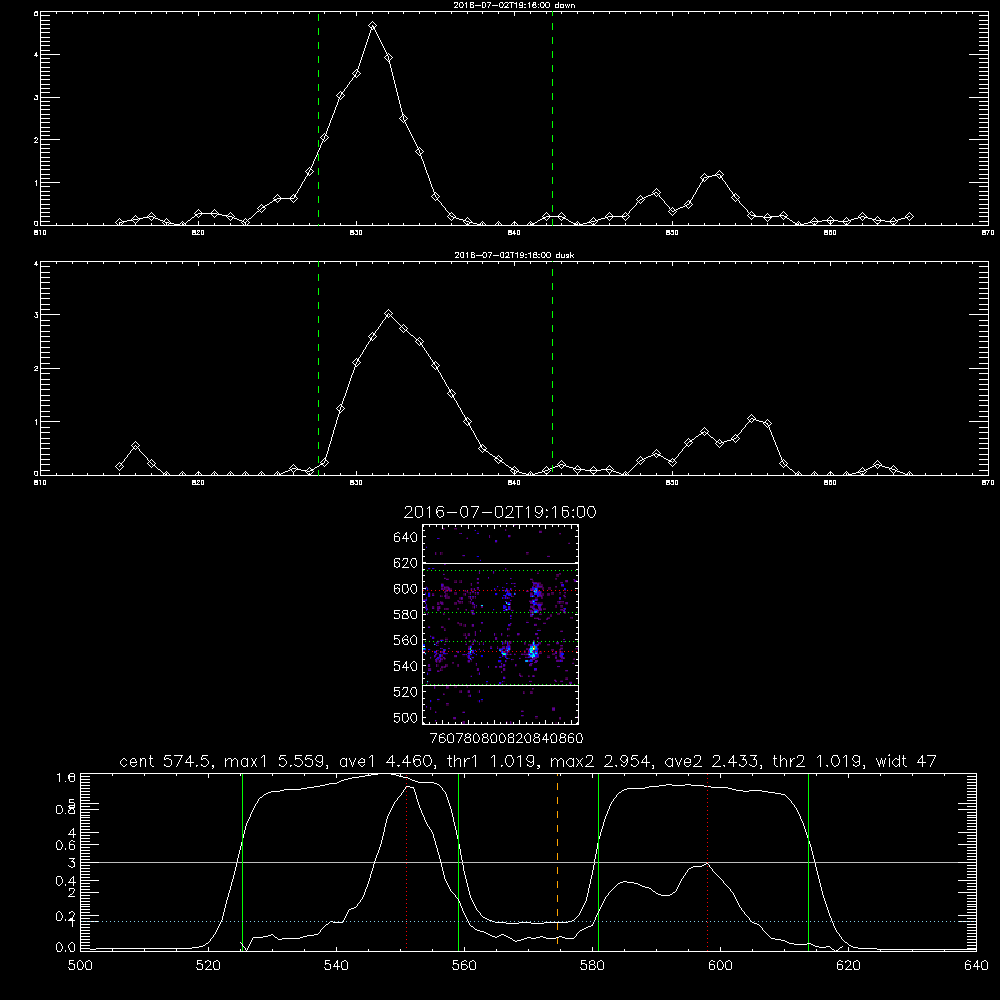The image size is (1000, 1000).
Task: Click the 560 label on the image y-axis
Action: [406, 640]
